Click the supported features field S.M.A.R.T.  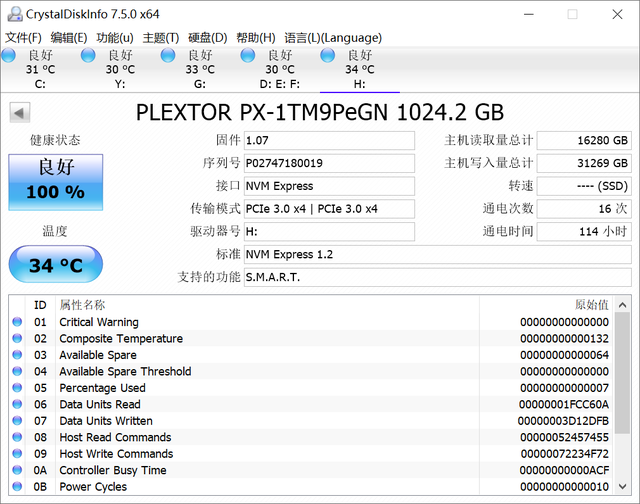coord(438,278)
